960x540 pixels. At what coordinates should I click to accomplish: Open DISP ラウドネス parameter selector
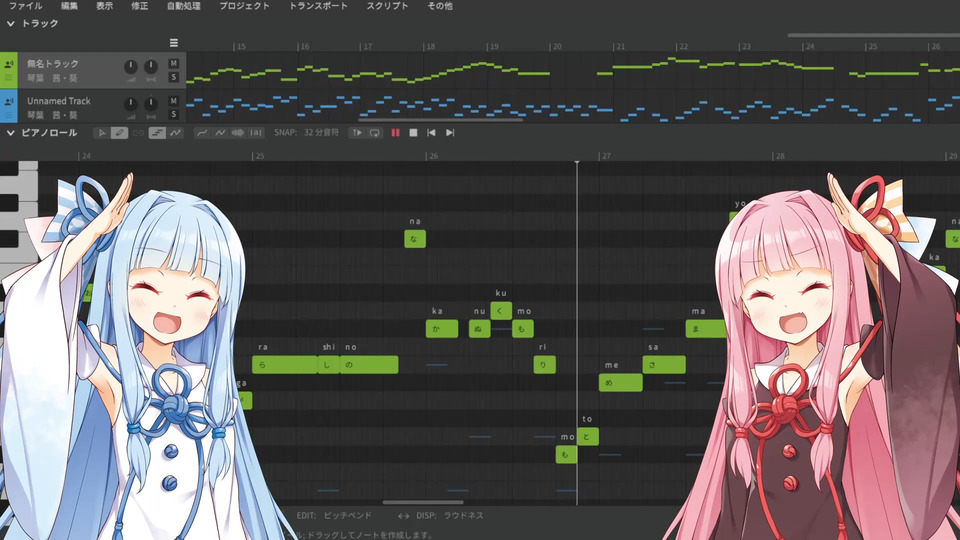tap(450, 516)
